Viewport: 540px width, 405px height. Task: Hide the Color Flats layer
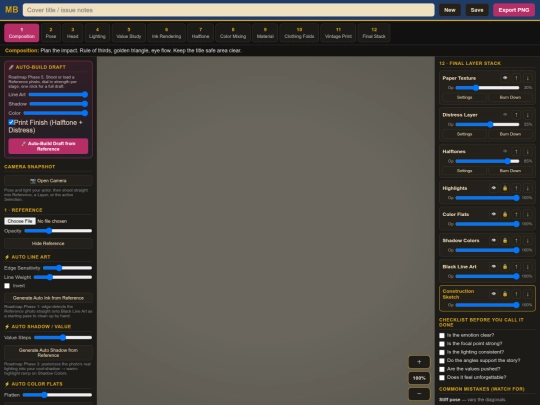point(494,214)
